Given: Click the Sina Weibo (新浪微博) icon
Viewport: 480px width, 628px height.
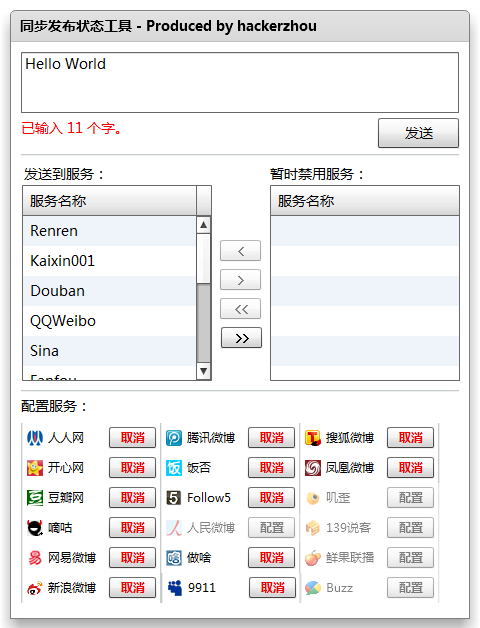Looking at the screenshot, I should tap(35, 588).
